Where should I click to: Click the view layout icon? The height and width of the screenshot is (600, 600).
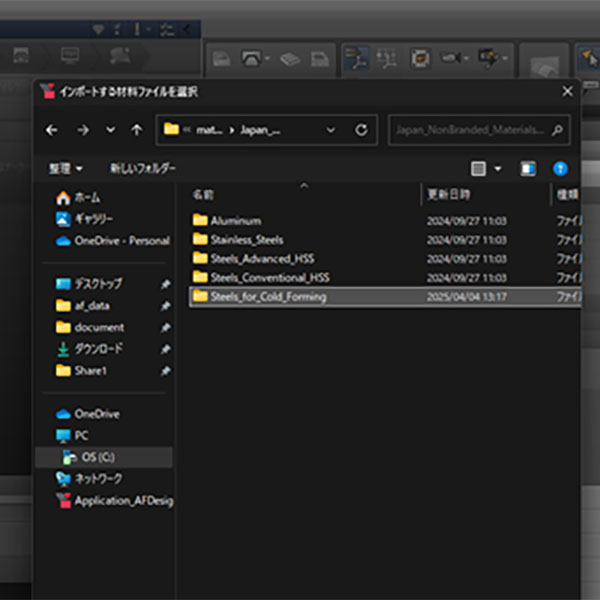(478, 168)
